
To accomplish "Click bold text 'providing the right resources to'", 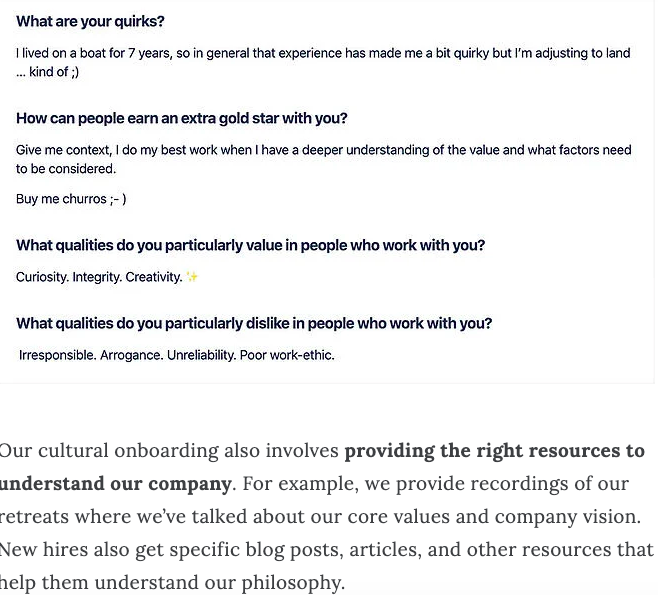I will click(x=494, y=451).
